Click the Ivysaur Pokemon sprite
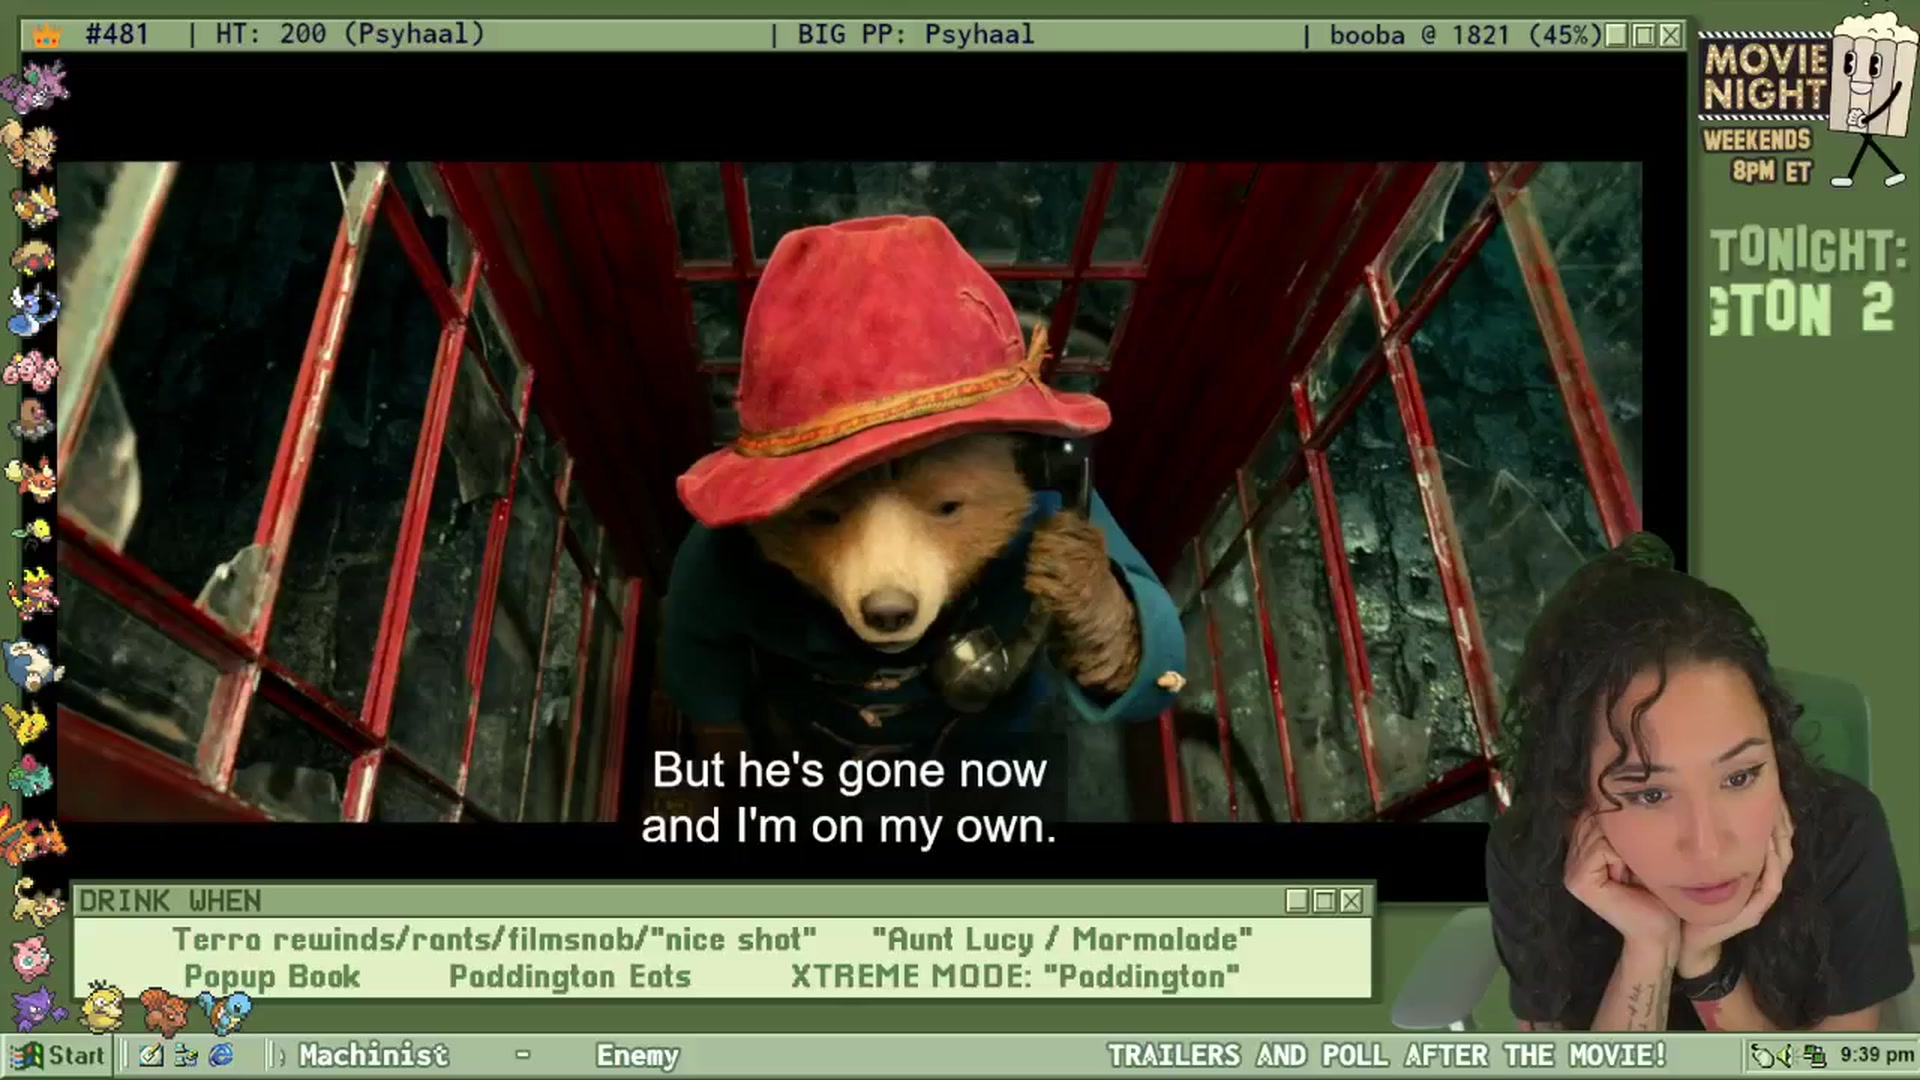Screen dimensions: 1920x1080 click(30, 776)
